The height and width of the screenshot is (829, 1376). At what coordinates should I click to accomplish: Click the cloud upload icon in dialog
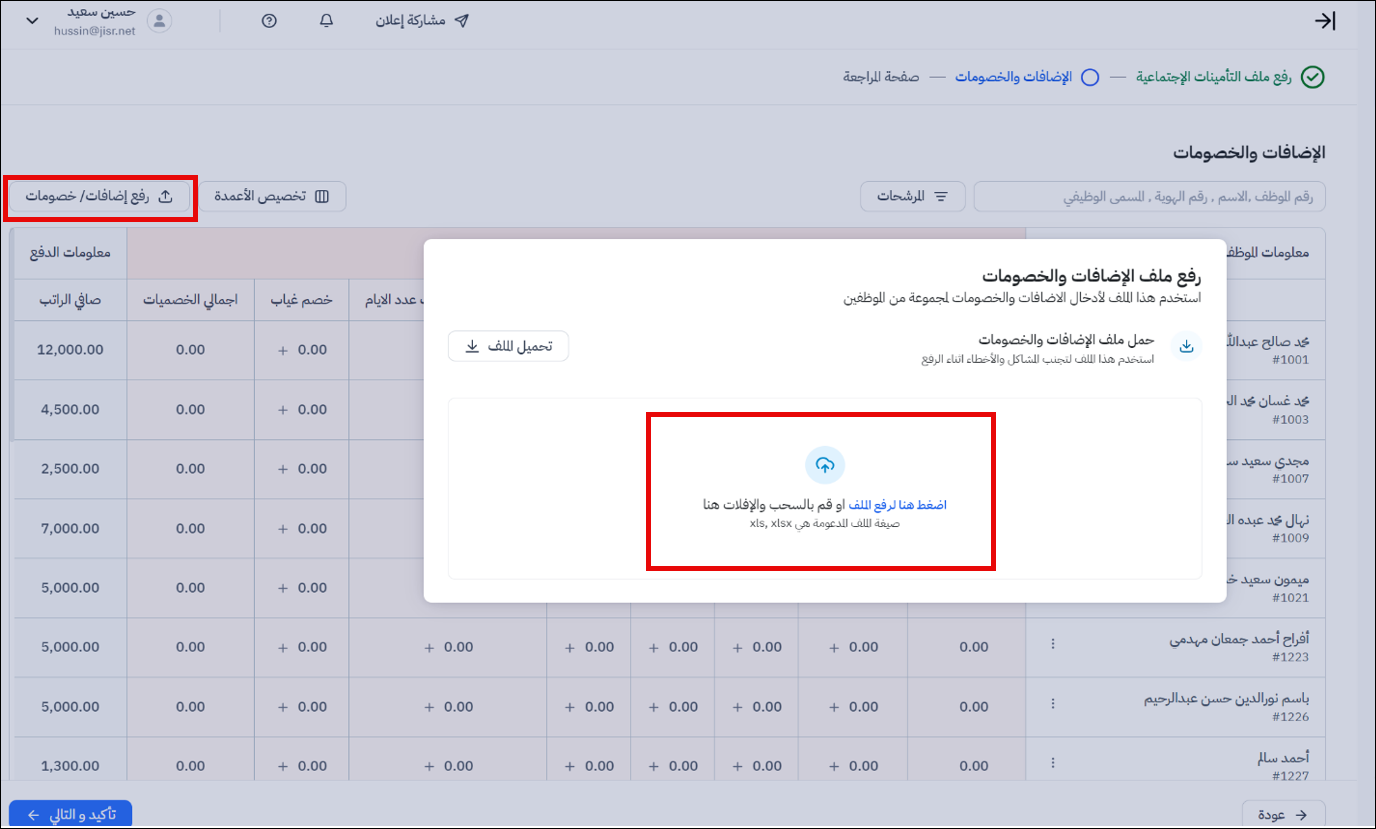click(x=825, y=465)
